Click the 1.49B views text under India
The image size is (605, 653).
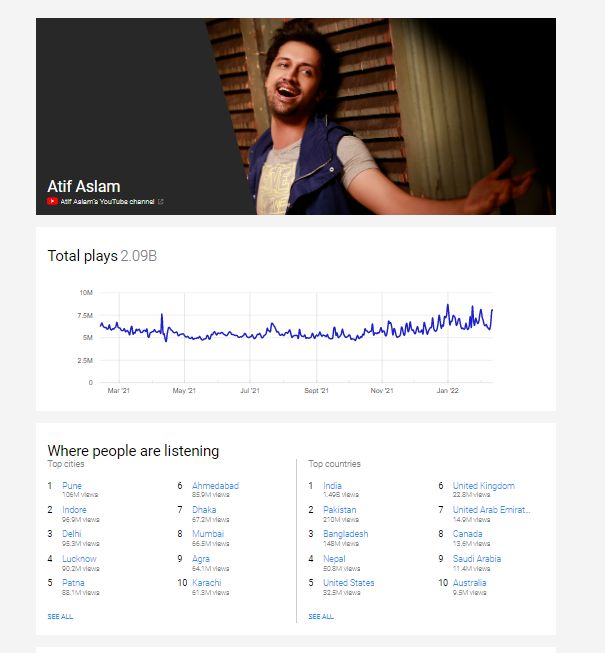click(x=341, y=495)
